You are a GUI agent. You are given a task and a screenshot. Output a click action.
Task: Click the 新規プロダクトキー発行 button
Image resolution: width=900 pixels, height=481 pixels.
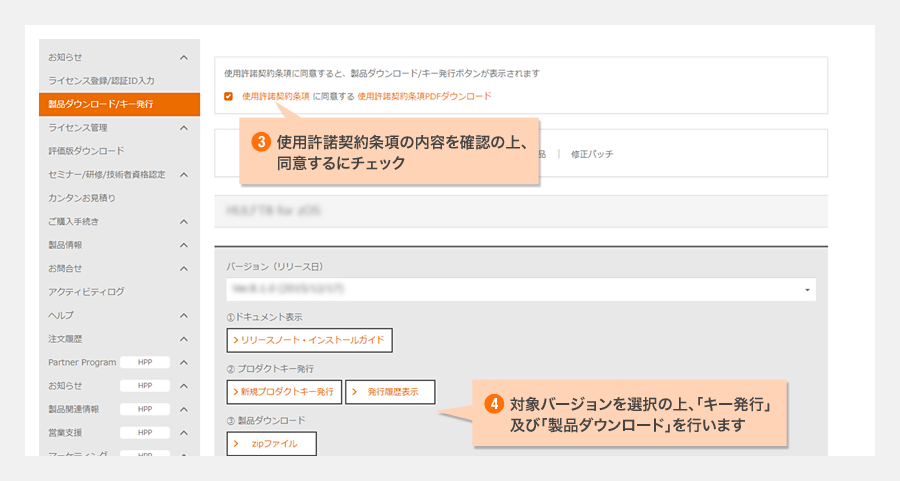point(284,391)
